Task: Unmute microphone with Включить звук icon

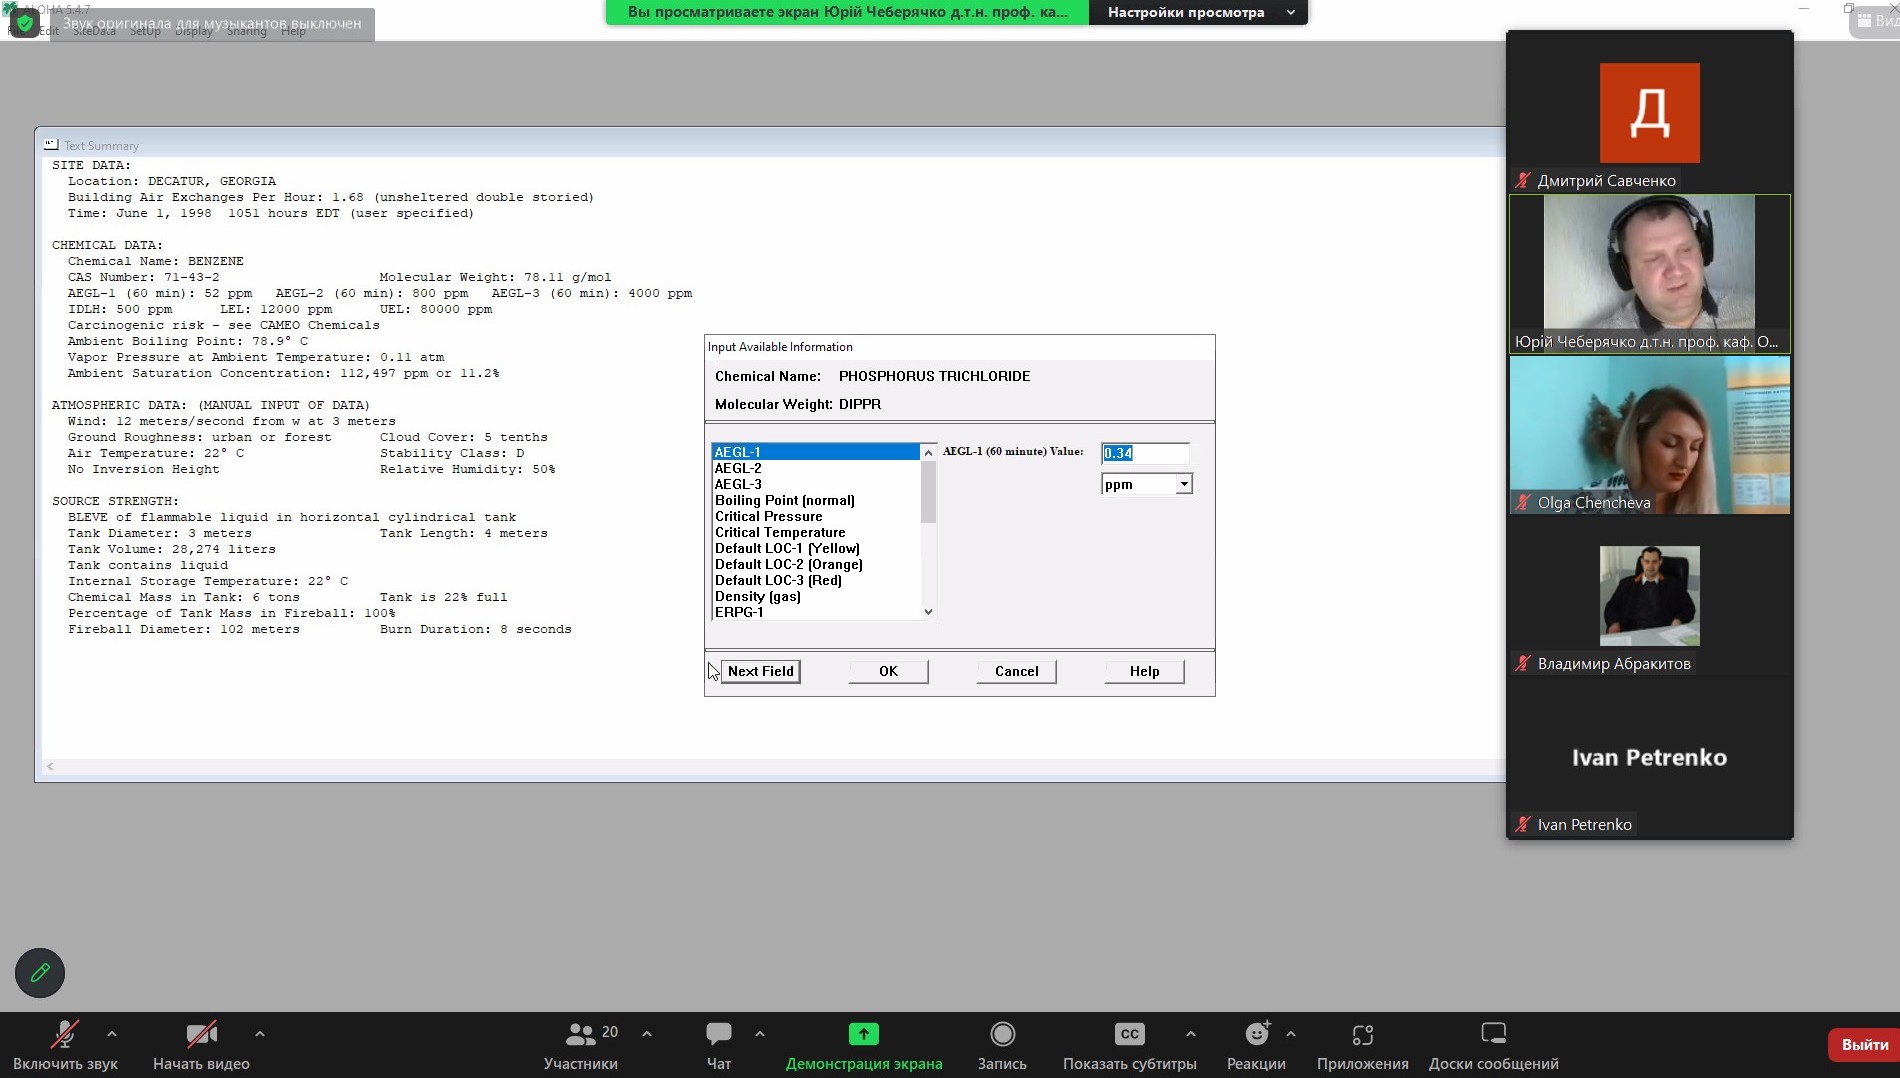Action: tap(65, 1034)
